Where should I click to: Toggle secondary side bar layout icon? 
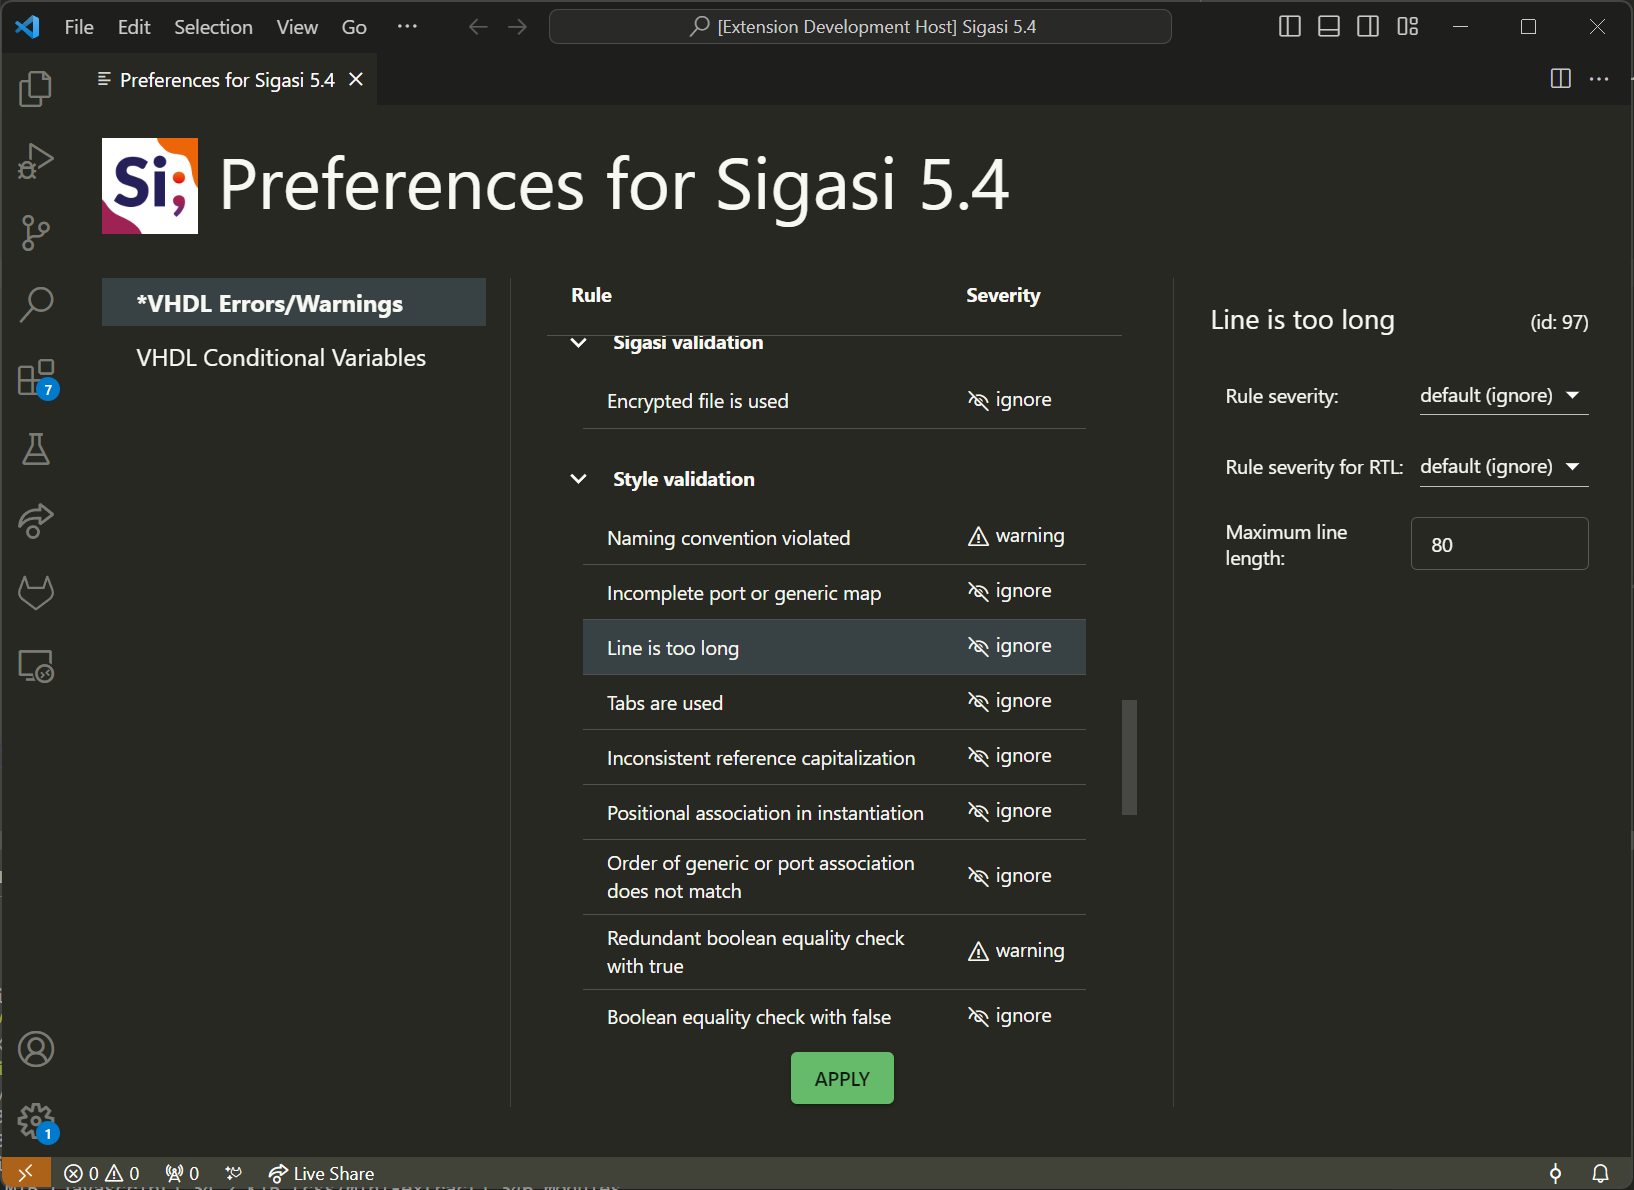pos(1368,27)
